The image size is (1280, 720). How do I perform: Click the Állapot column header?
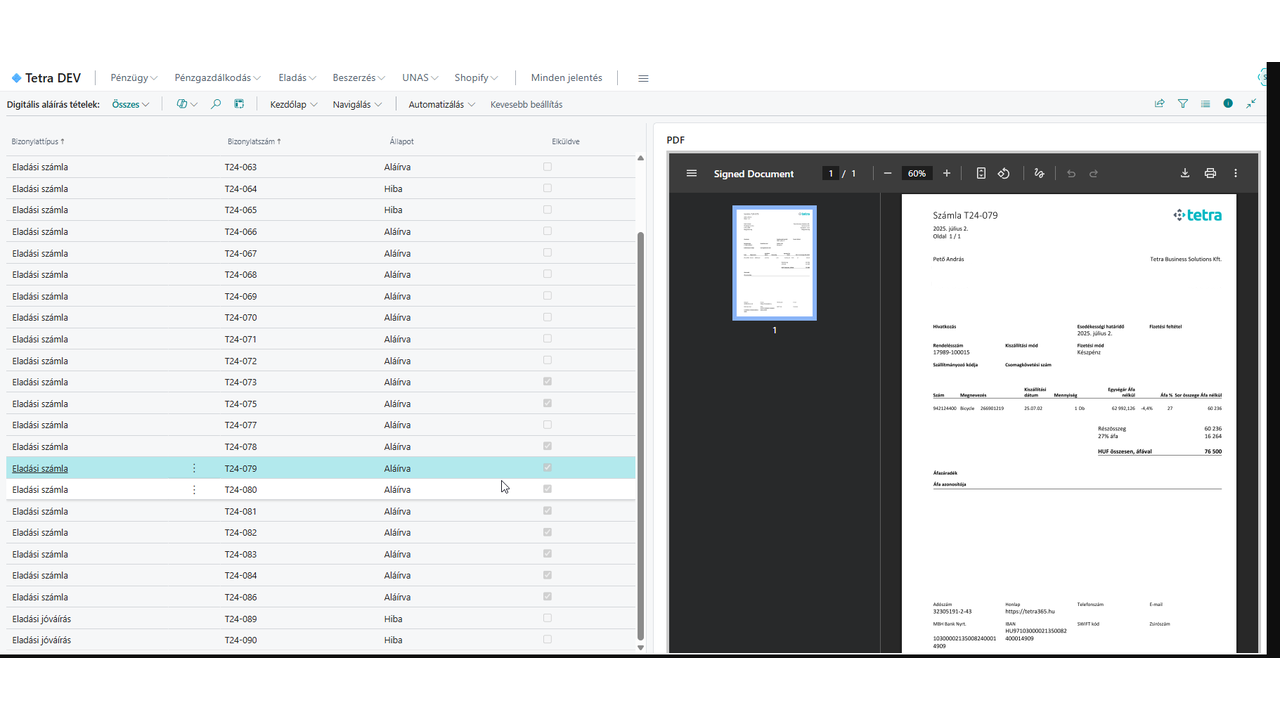point(402,142)
